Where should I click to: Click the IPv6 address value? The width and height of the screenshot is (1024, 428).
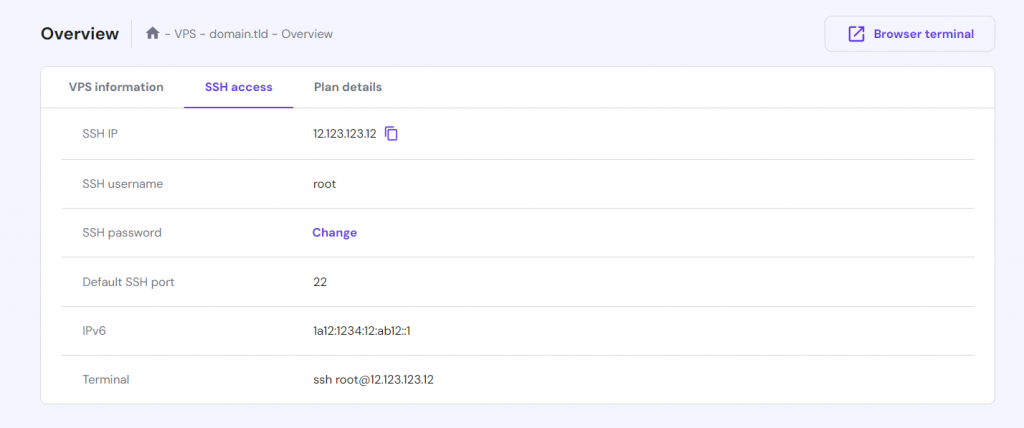[x=362, y=330]
